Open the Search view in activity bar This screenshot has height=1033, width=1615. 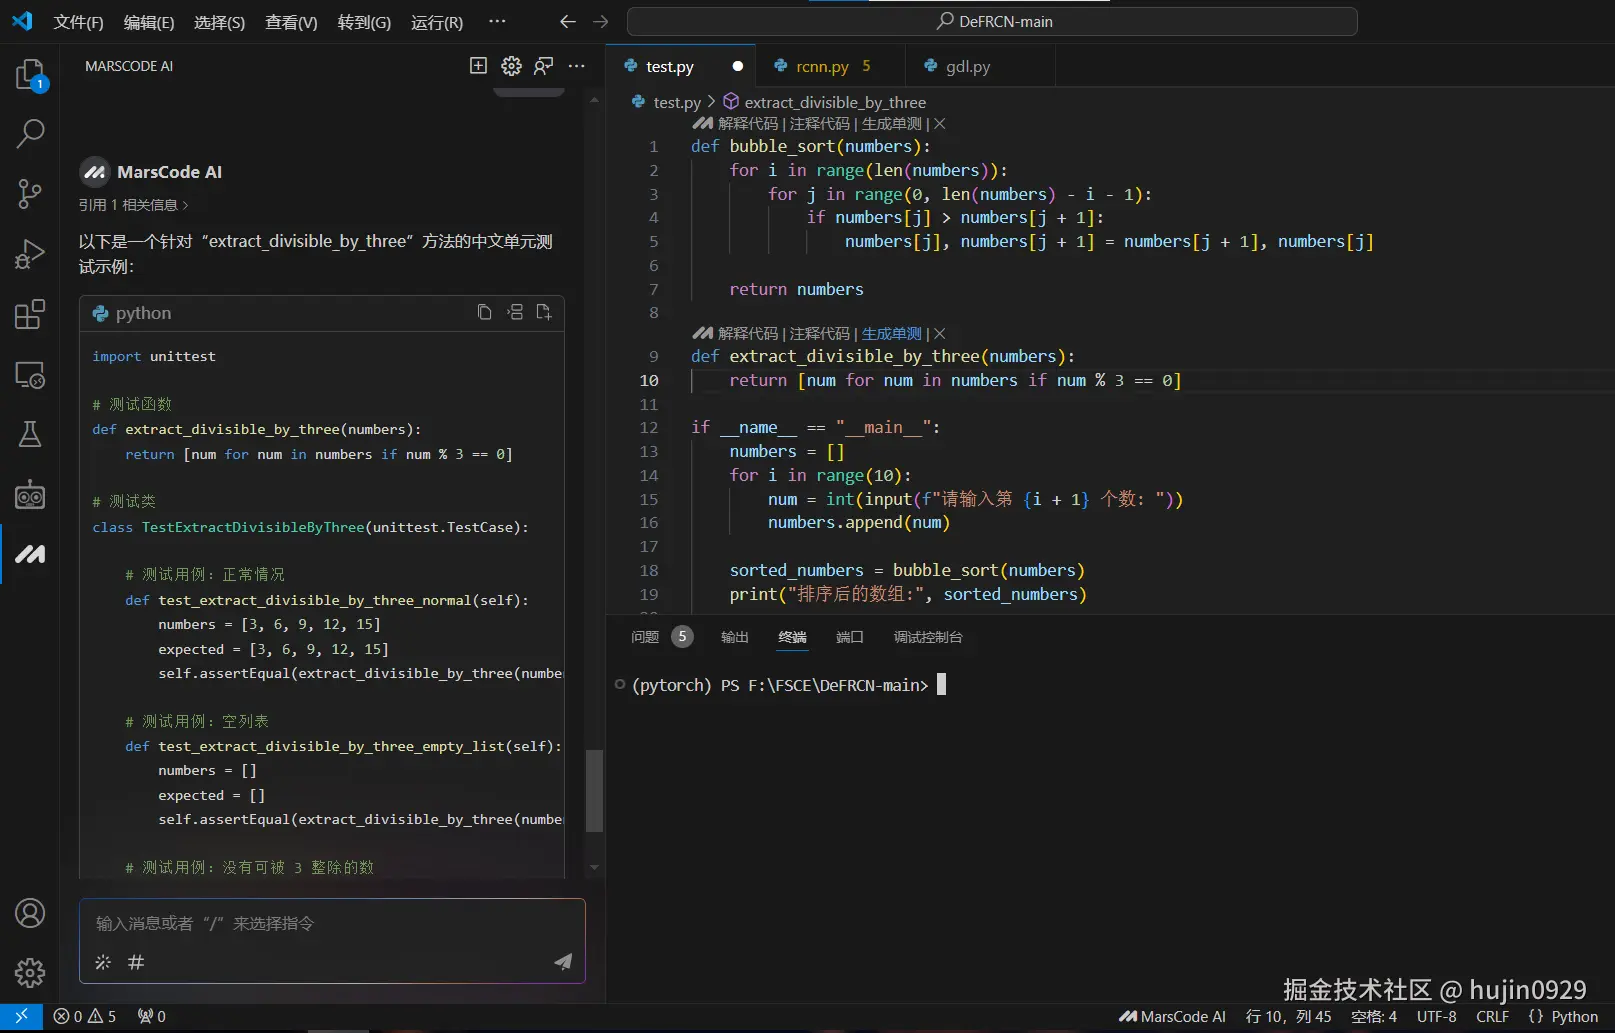click(x=30, y=133)
